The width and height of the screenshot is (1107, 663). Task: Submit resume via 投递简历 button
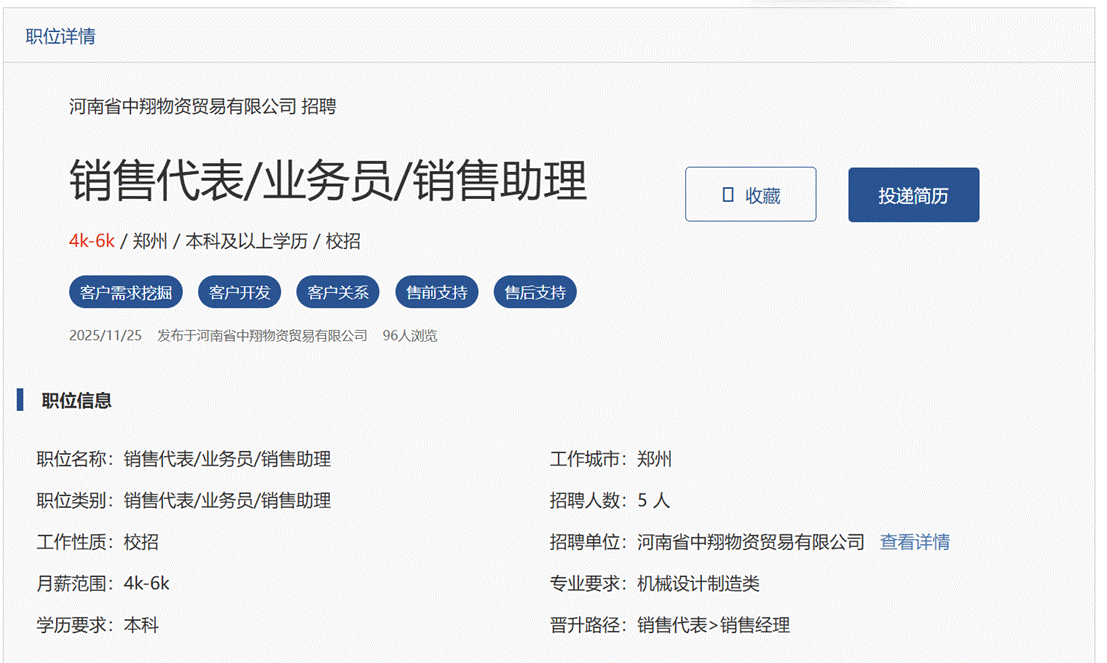click(913, 195)
